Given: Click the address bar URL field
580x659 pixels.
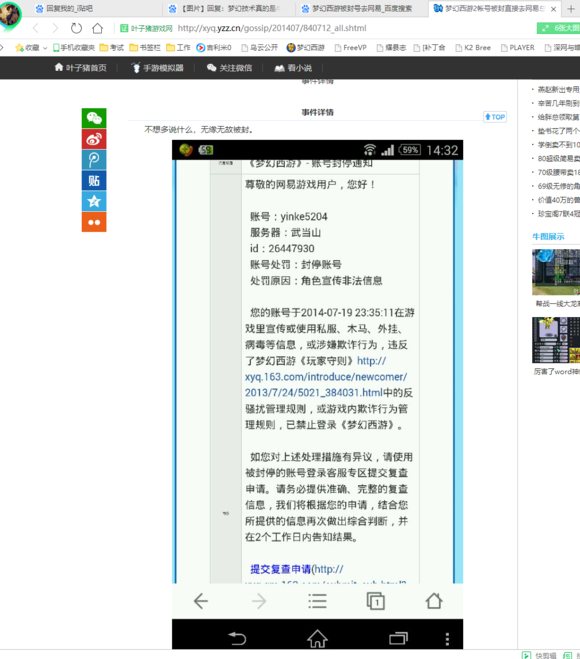Looking at the screenshot, I should click(x=272, y=28).
